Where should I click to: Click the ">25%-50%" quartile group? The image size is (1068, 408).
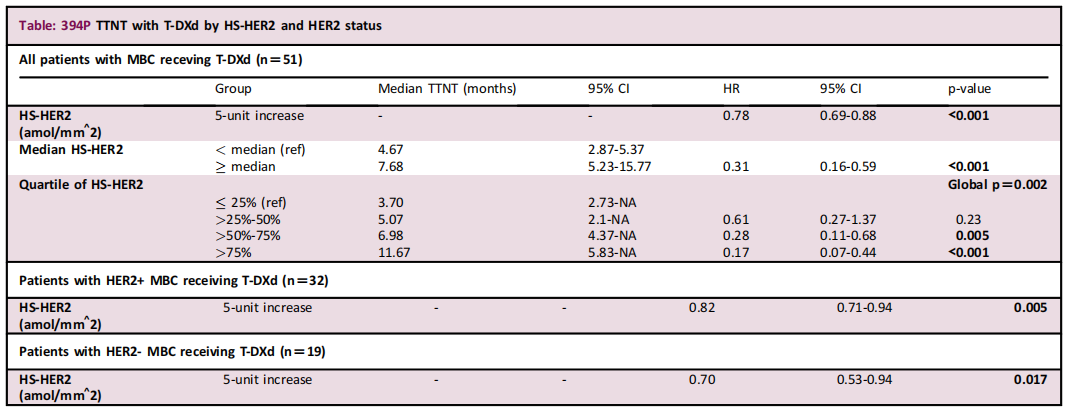[x=248, y=219]
